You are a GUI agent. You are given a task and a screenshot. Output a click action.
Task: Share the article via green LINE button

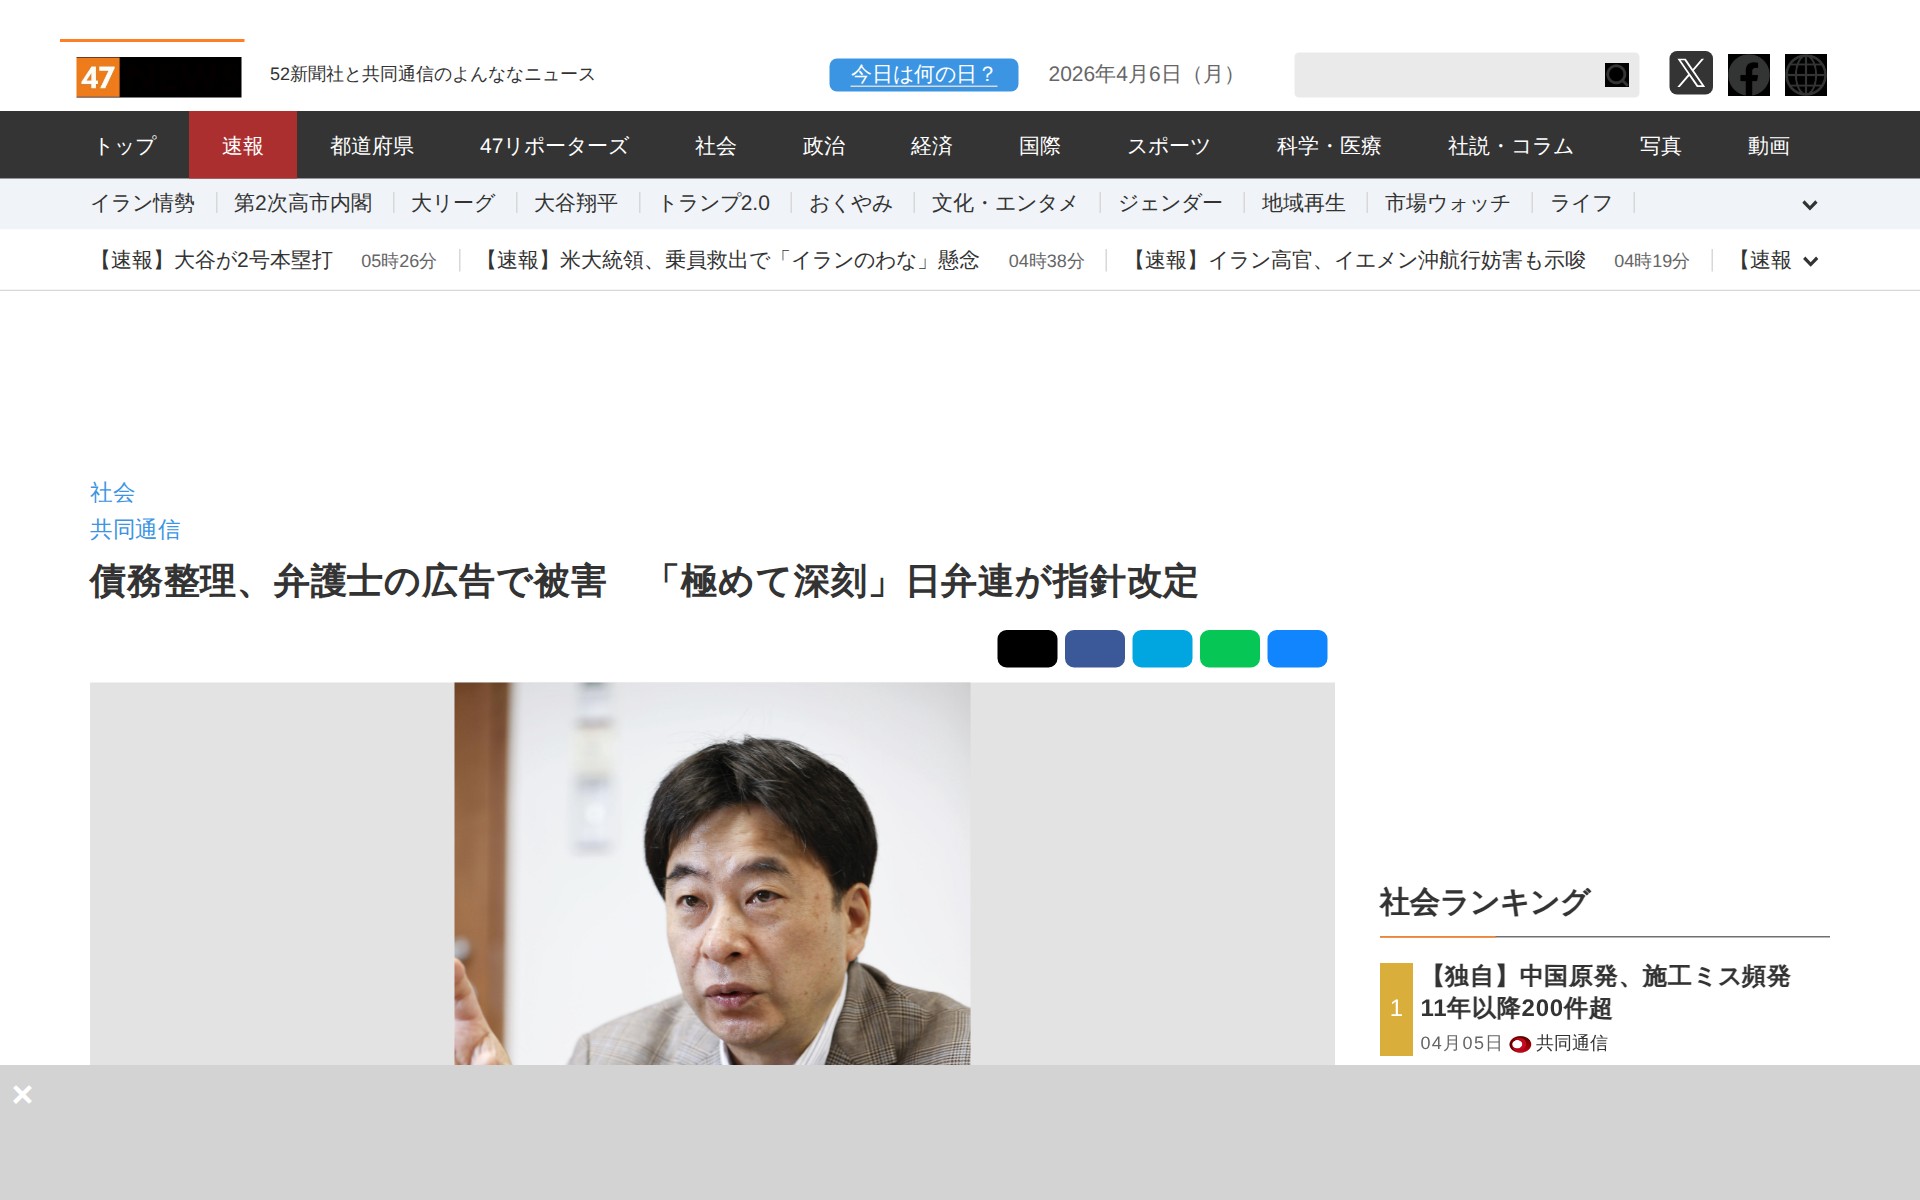(x=1229, y=648)
